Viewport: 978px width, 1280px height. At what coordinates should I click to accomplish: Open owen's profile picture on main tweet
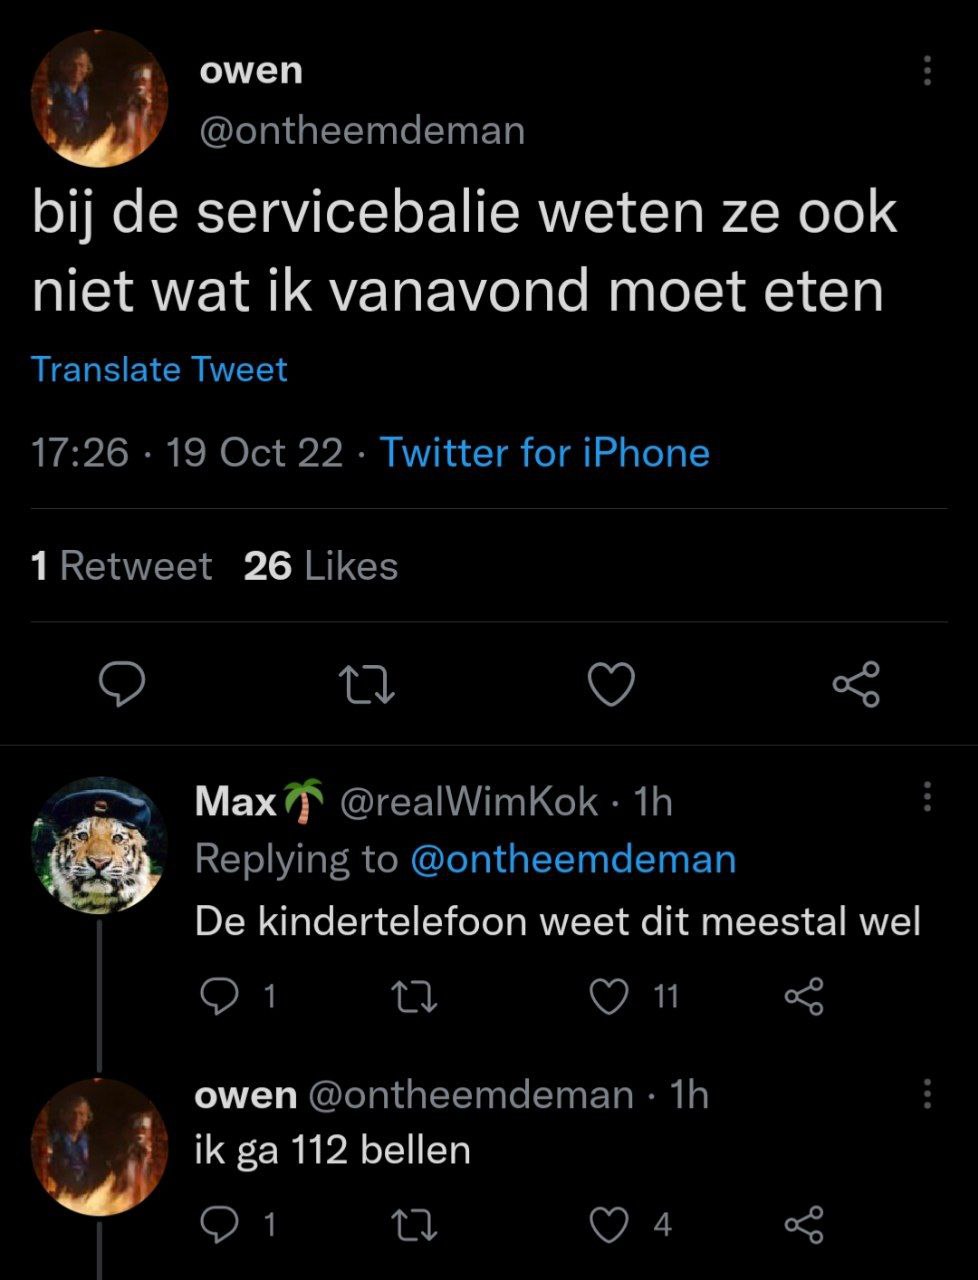(100, 98)
